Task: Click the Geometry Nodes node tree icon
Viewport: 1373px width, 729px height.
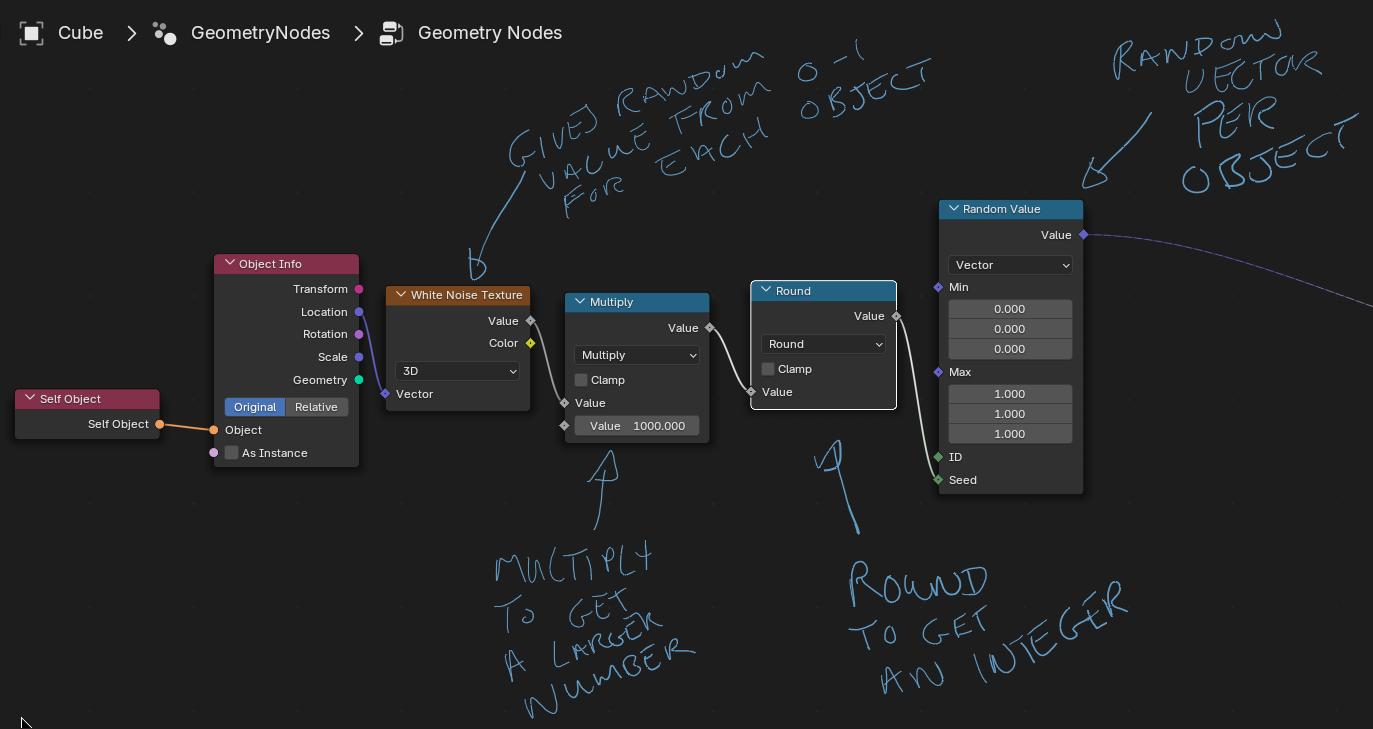Action: click(x=391, y=33)
